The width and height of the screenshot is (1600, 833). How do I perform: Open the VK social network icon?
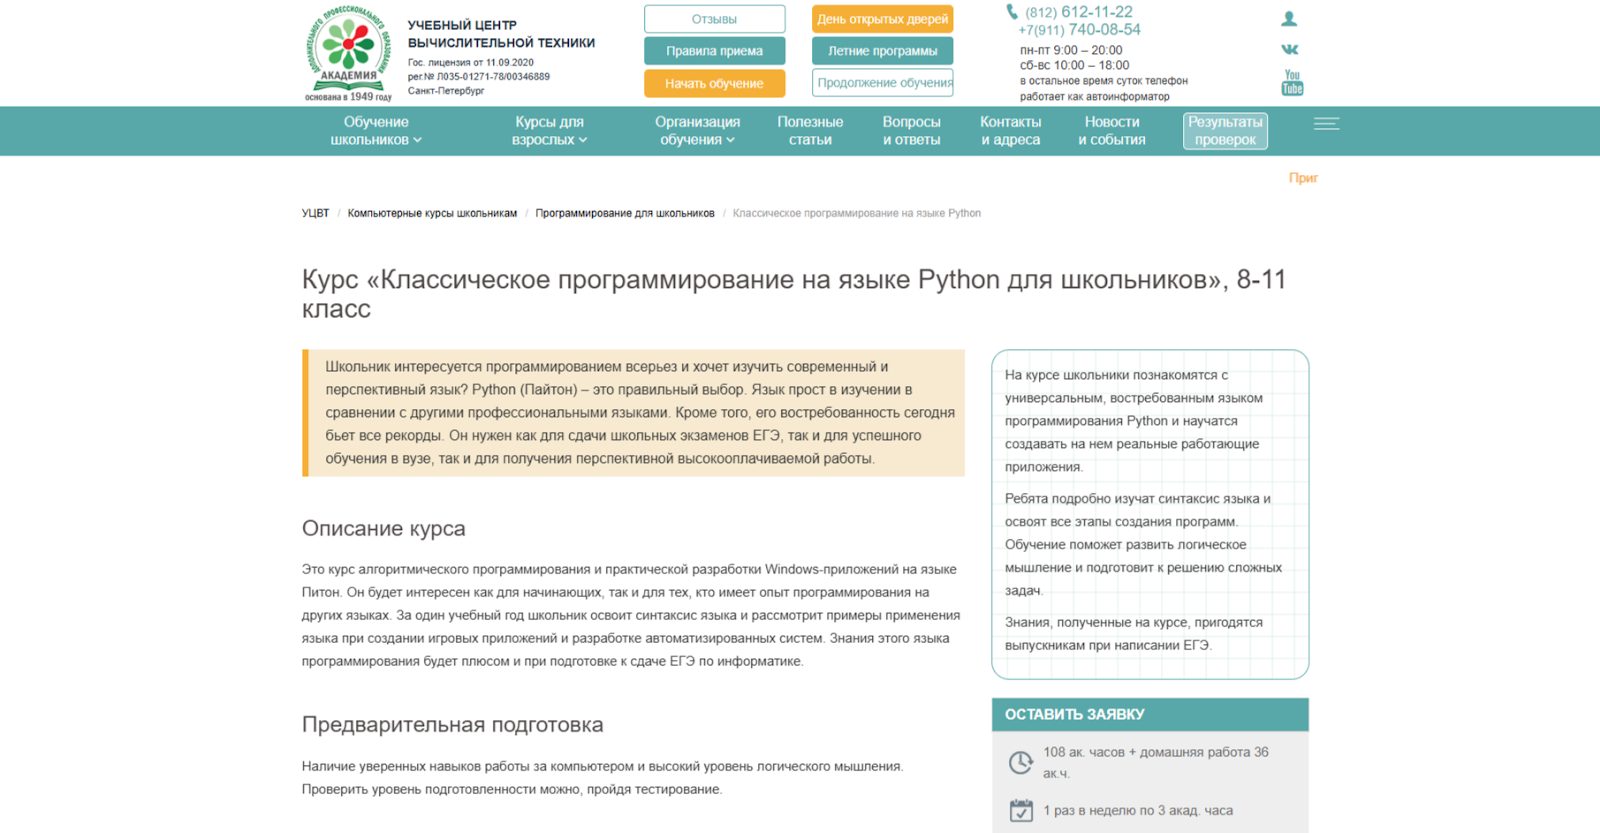coord(1290,49)
